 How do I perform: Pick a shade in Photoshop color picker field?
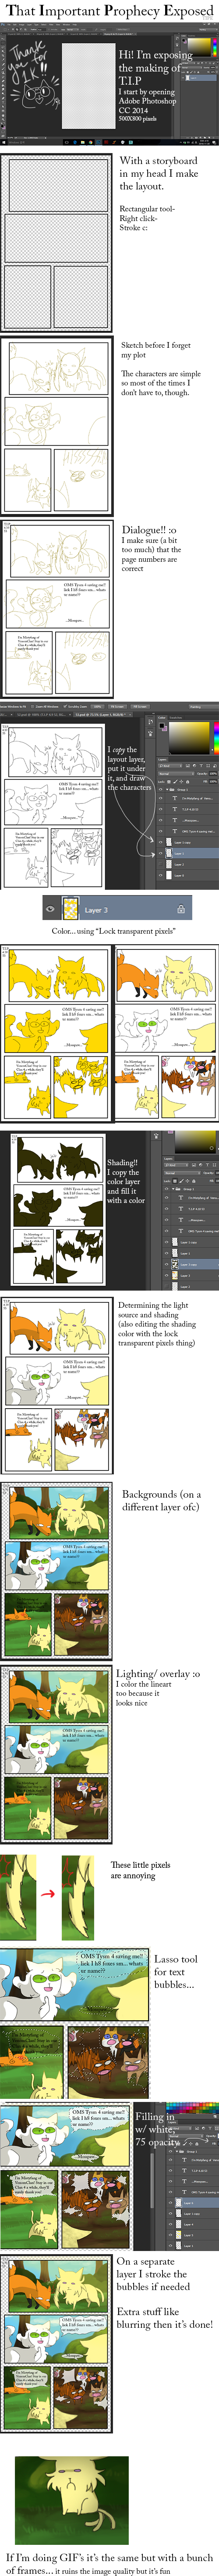point(189,738)
